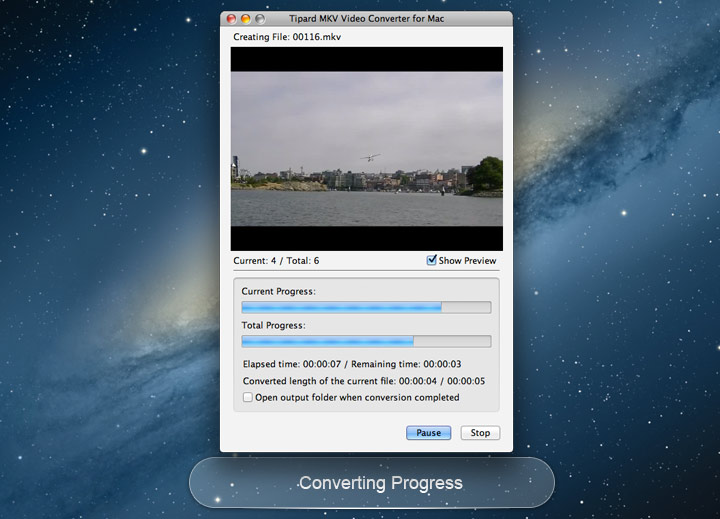Close the Tipard MKV Video Converter window
The image size is (720, 519).
231,19
